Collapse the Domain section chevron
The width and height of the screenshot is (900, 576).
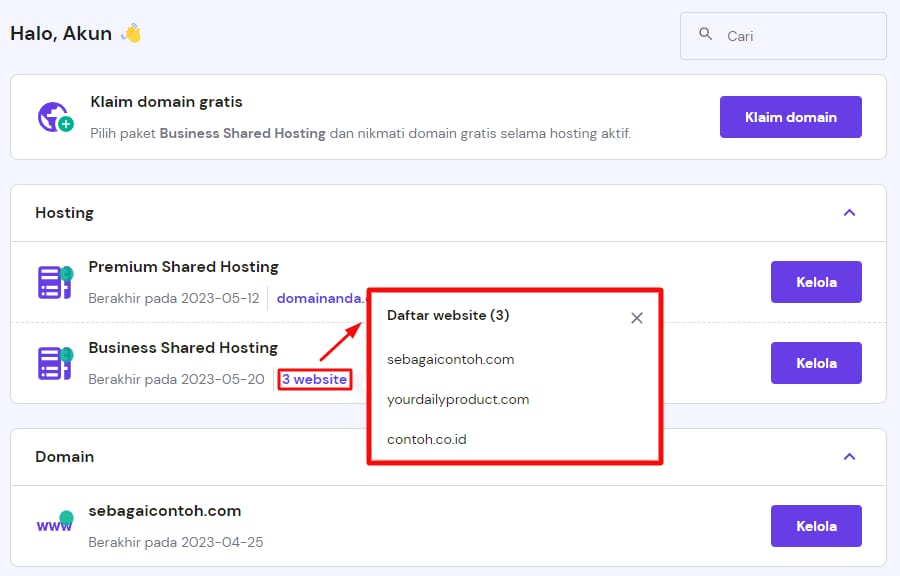(849, 457)
